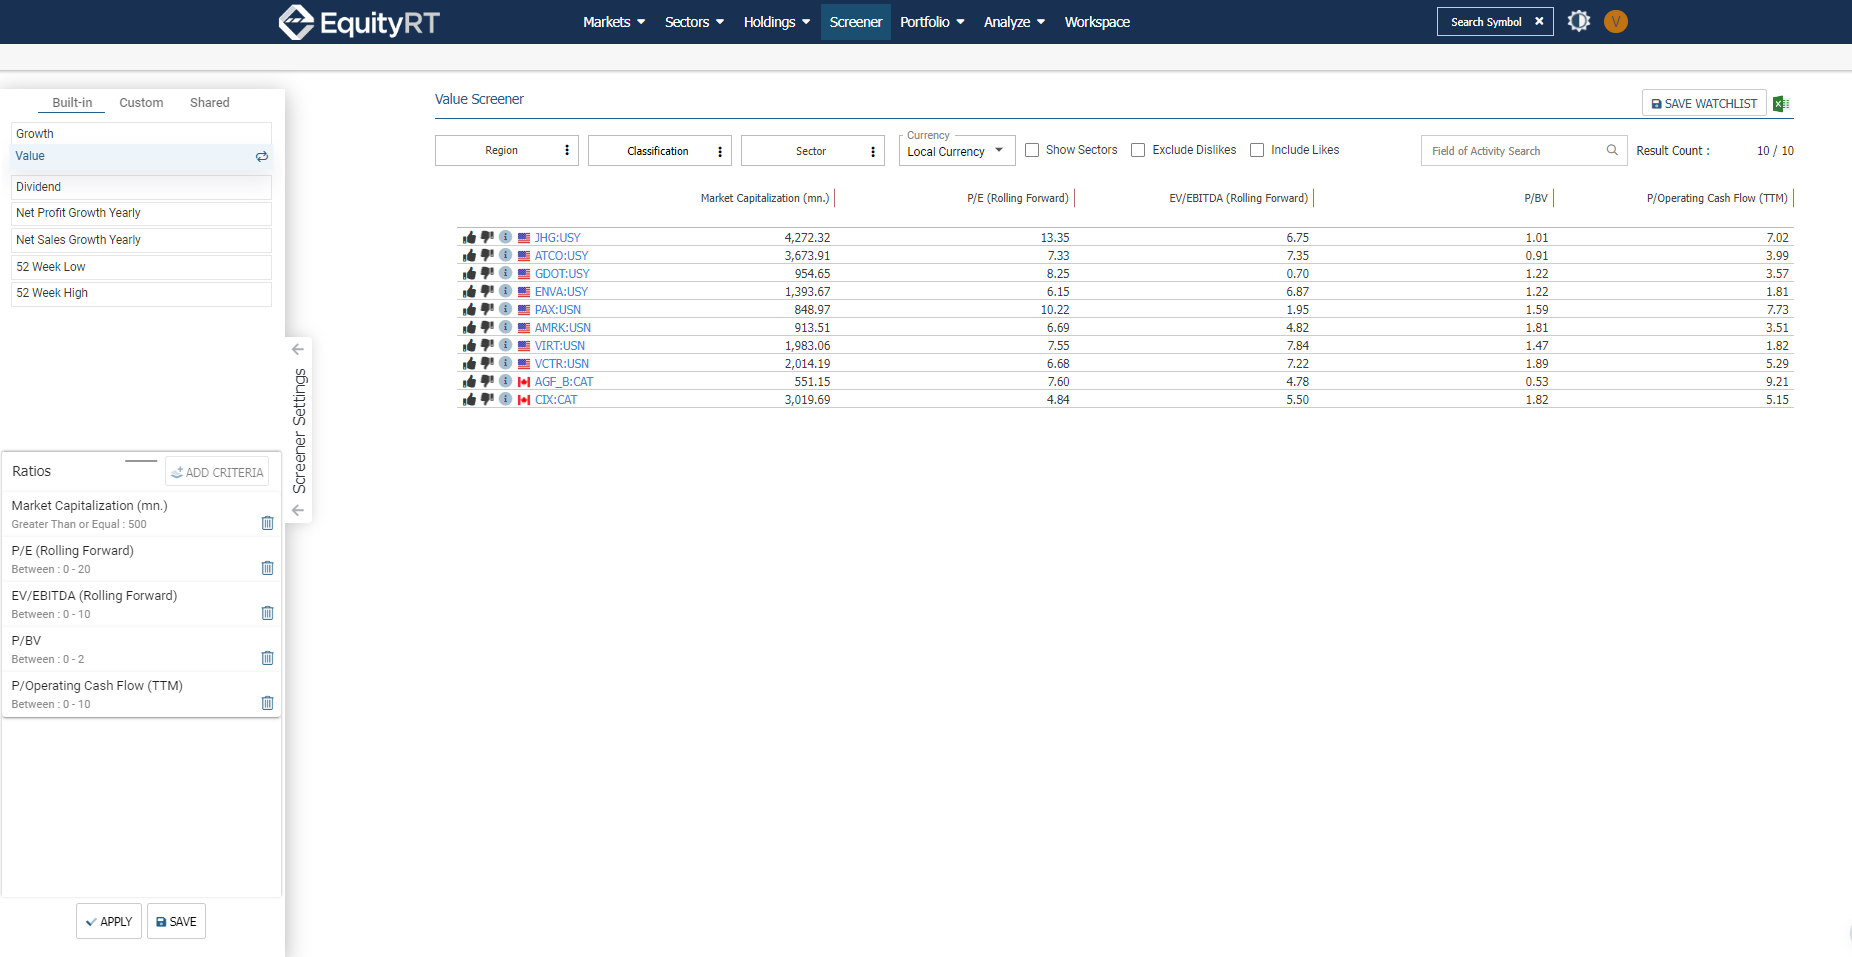
Task: Remove the Market Capitalization criteria
Action: pyautogui.click(x=267, y=523)
